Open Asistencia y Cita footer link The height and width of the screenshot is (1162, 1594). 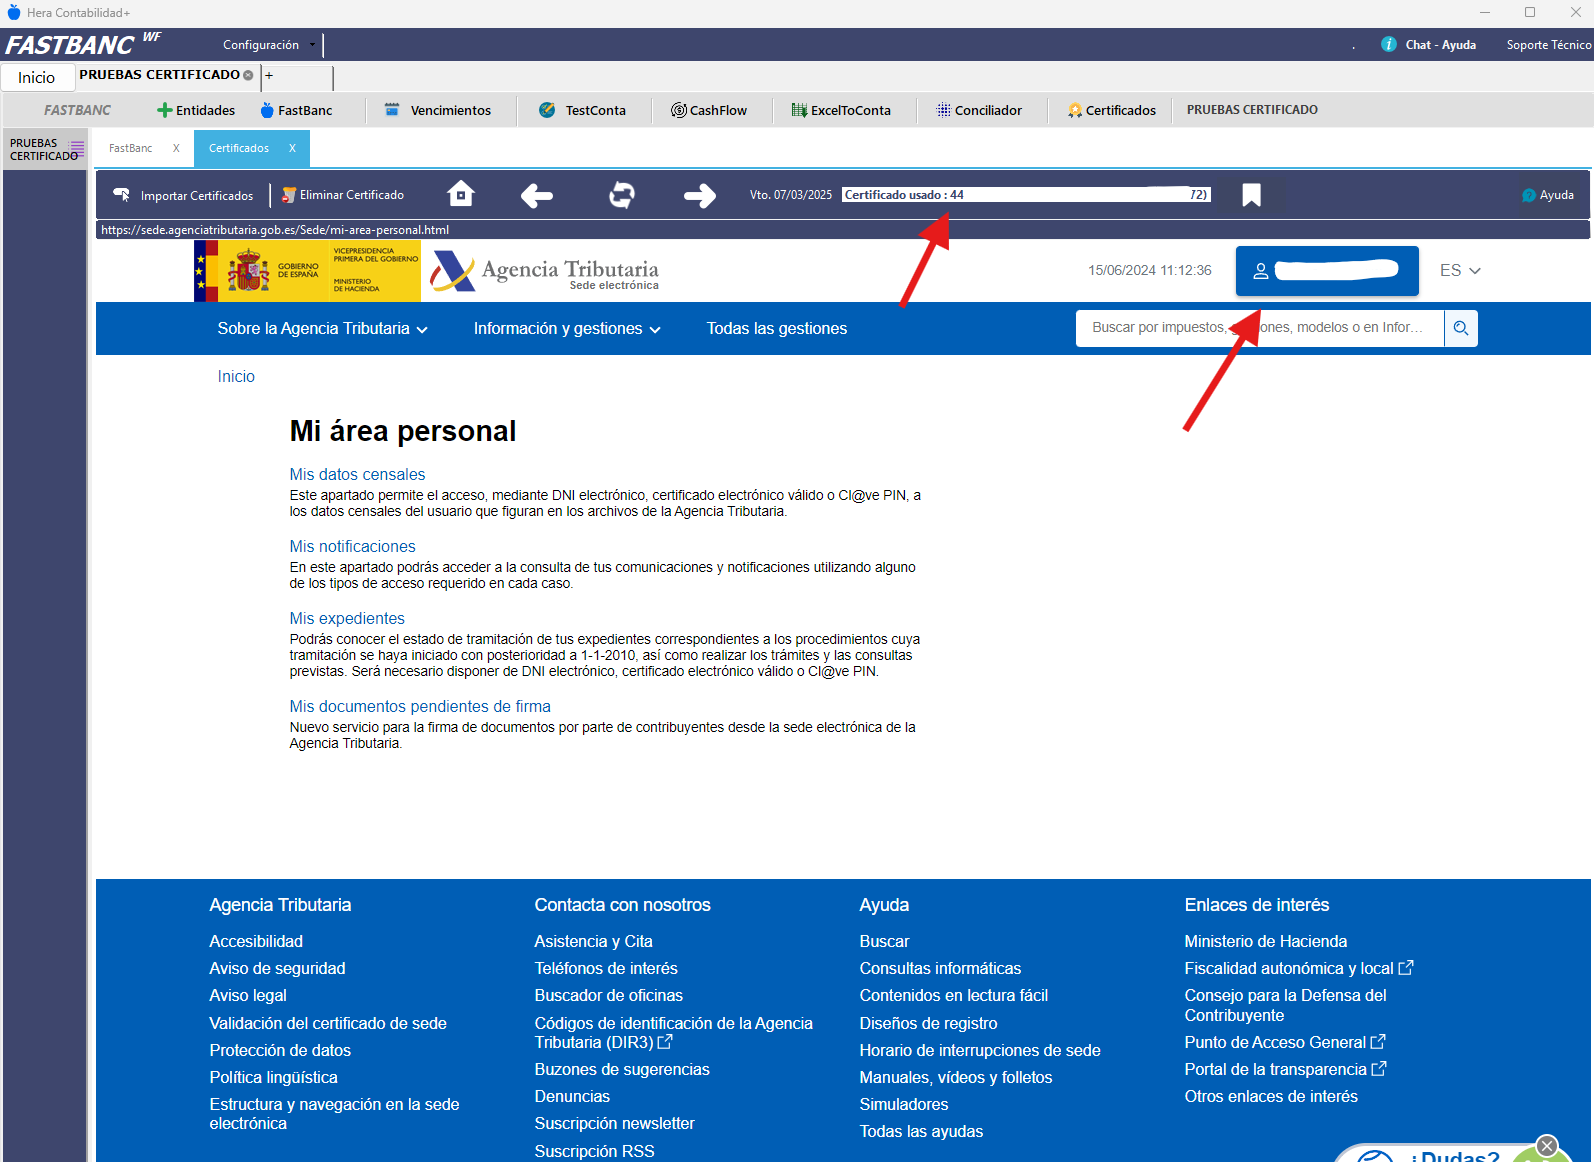click(x=594, y=941)
